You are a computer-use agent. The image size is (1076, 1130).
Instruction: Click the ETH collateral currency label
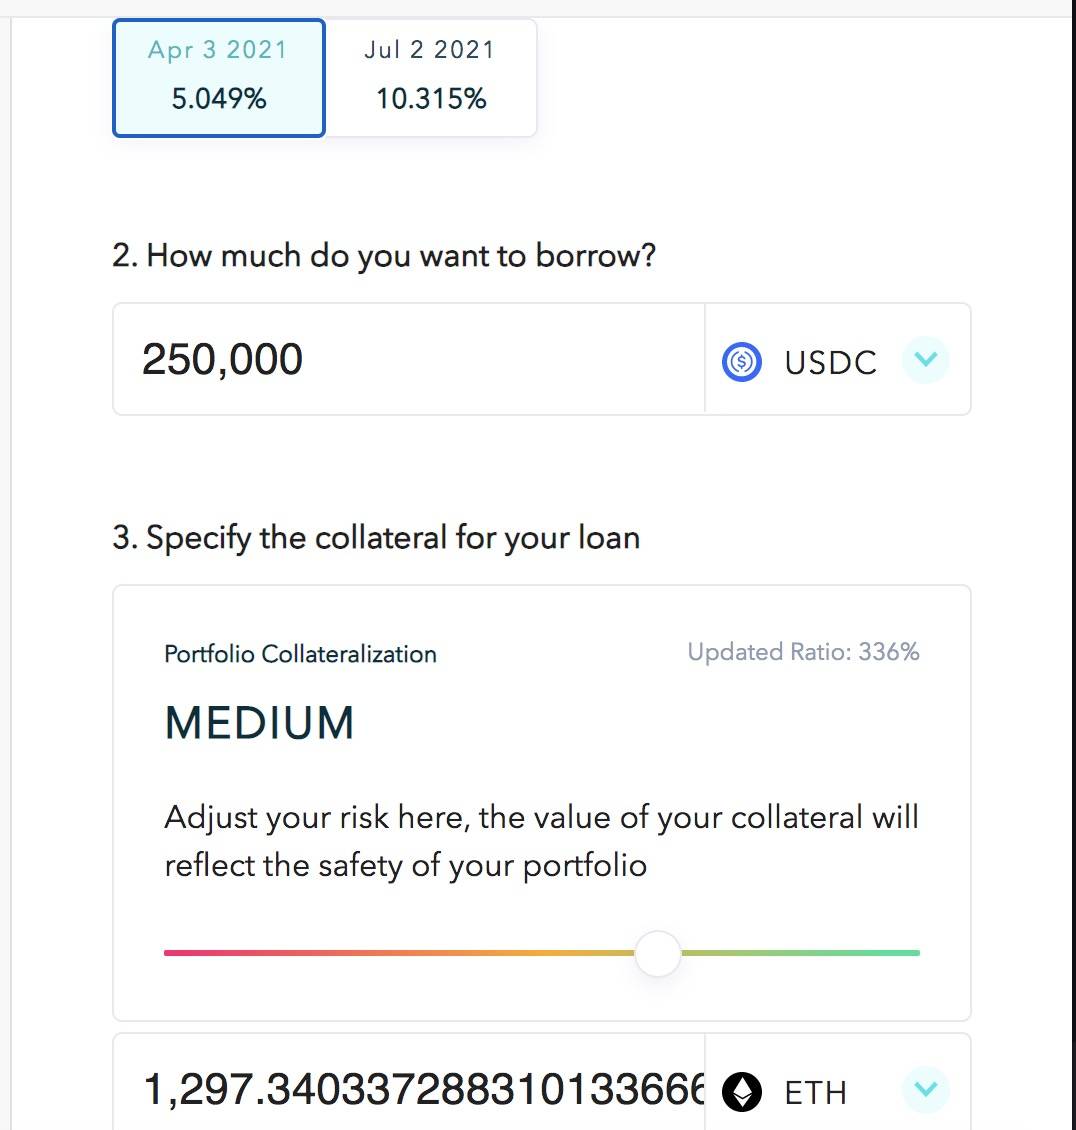point(815,1093)
